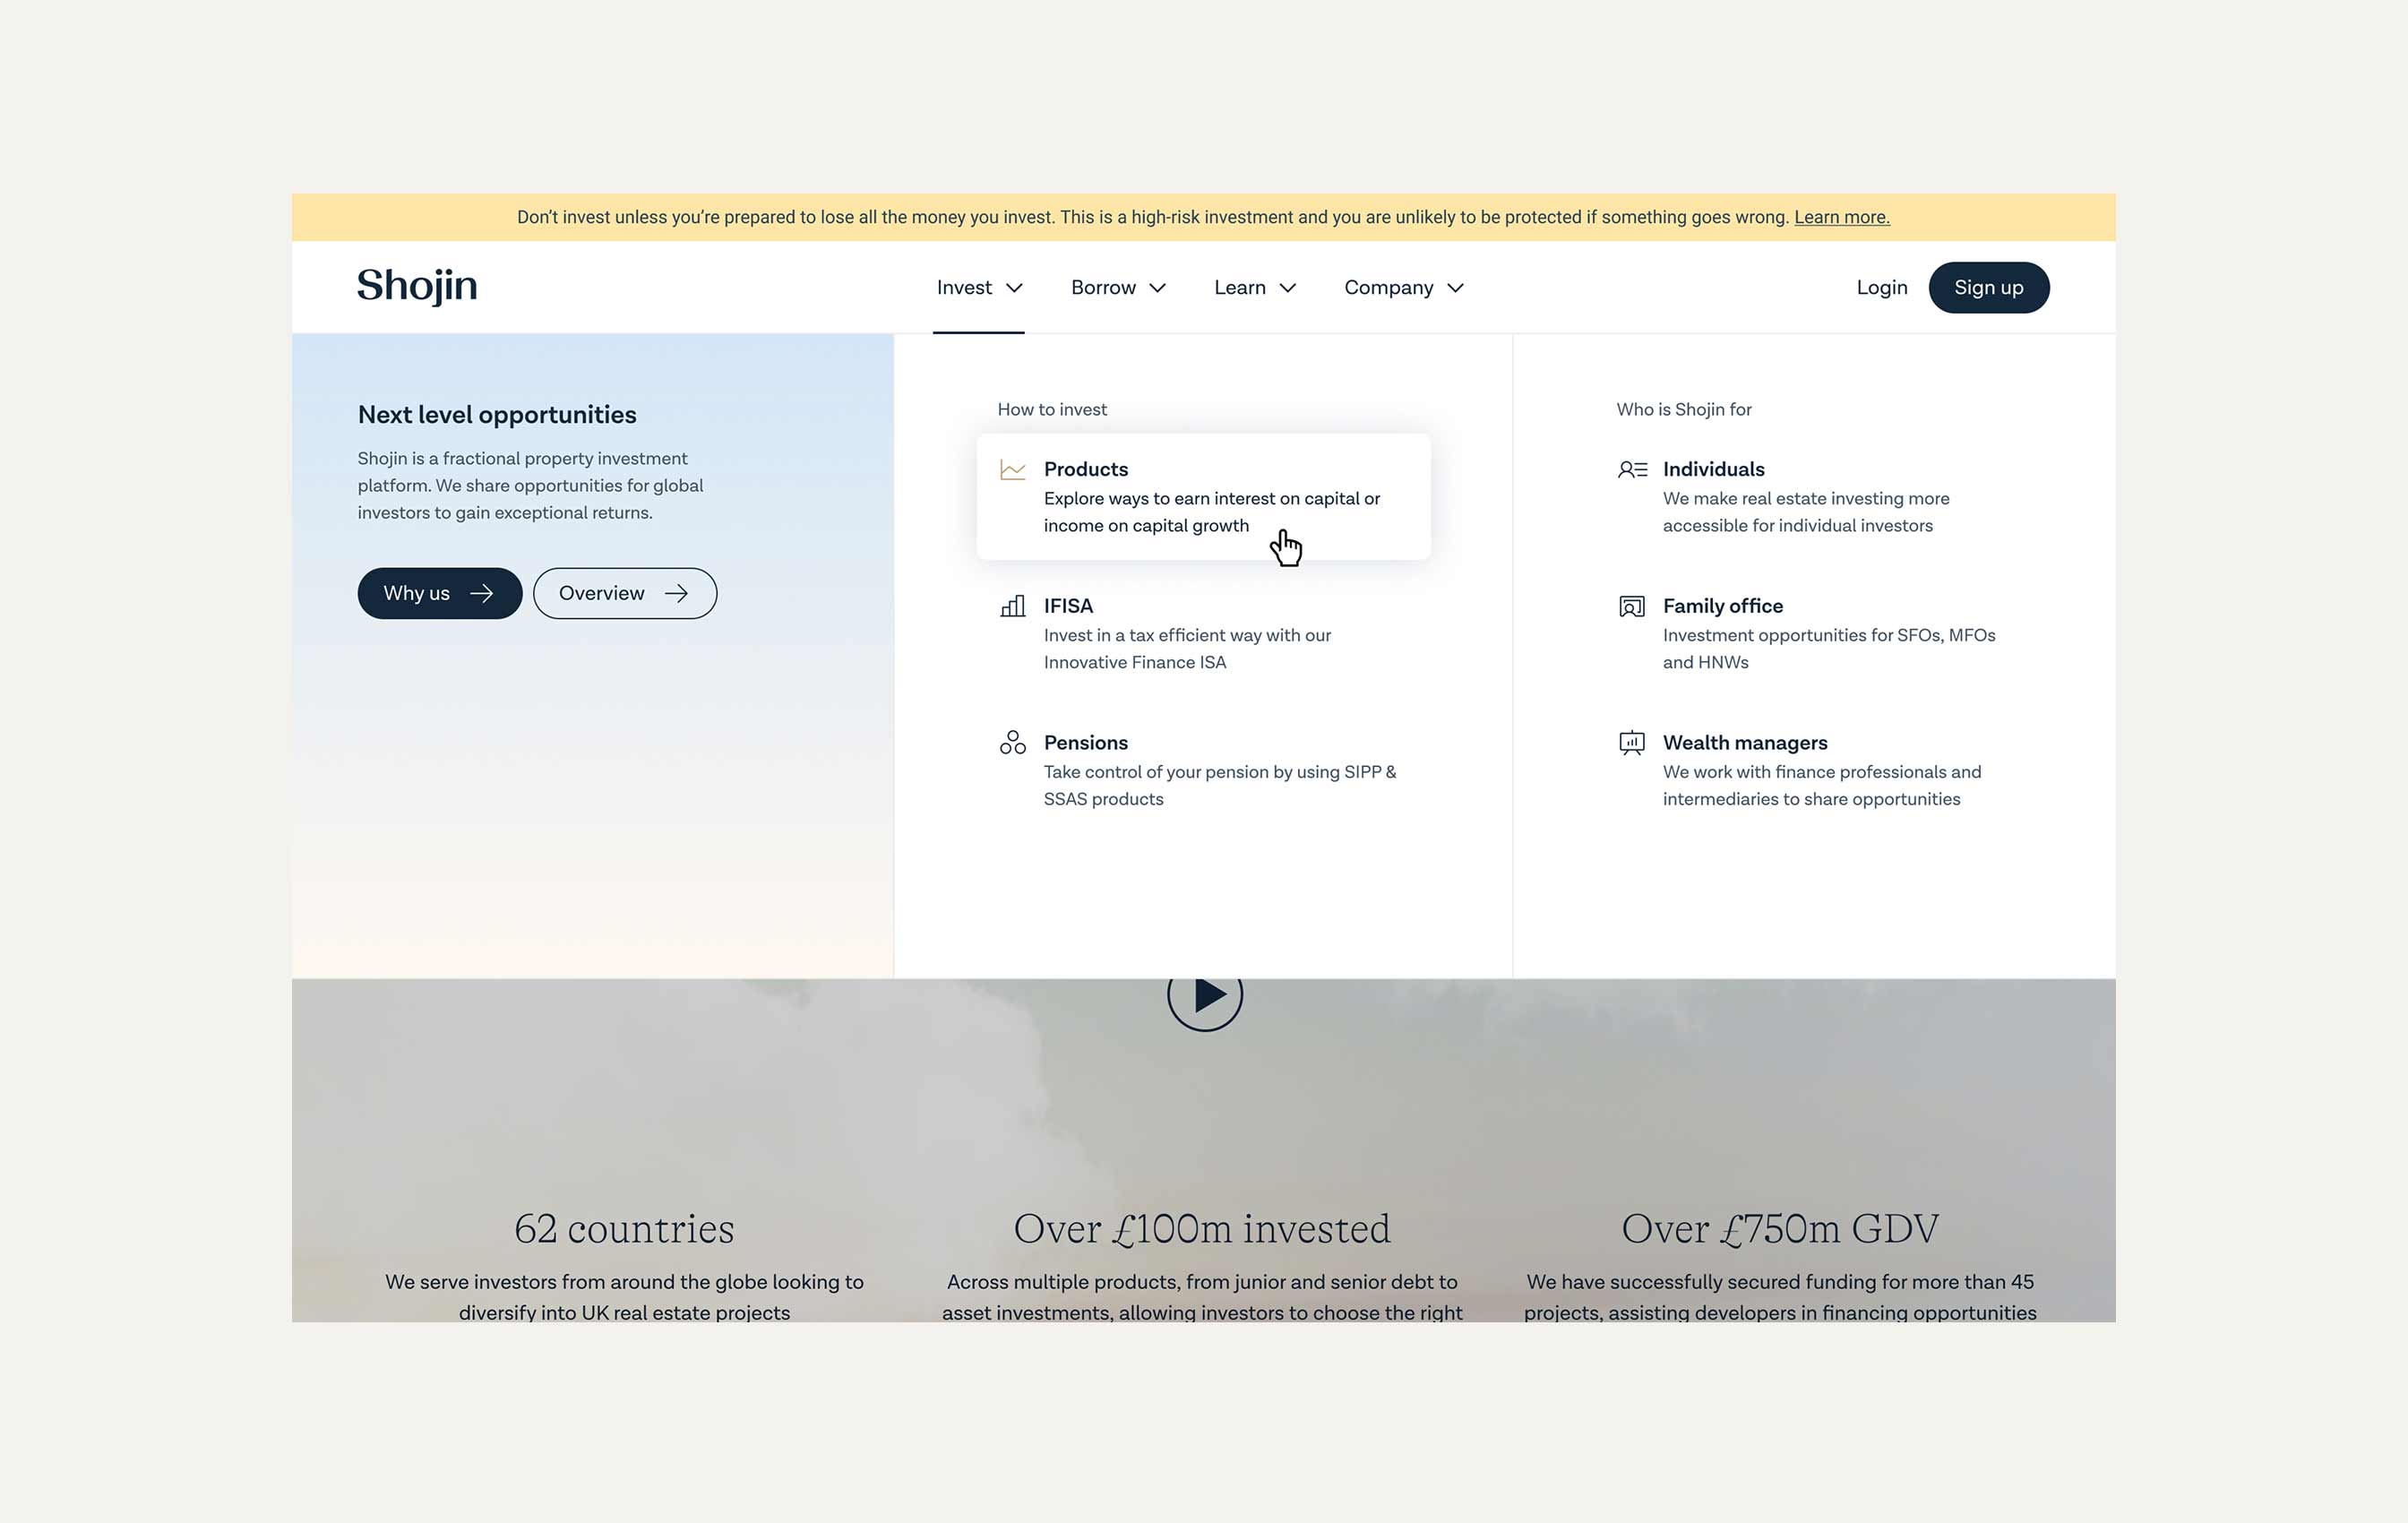Click the Family office icon
This screenshot has width=2408, height=1523.
click(1631, 606)
